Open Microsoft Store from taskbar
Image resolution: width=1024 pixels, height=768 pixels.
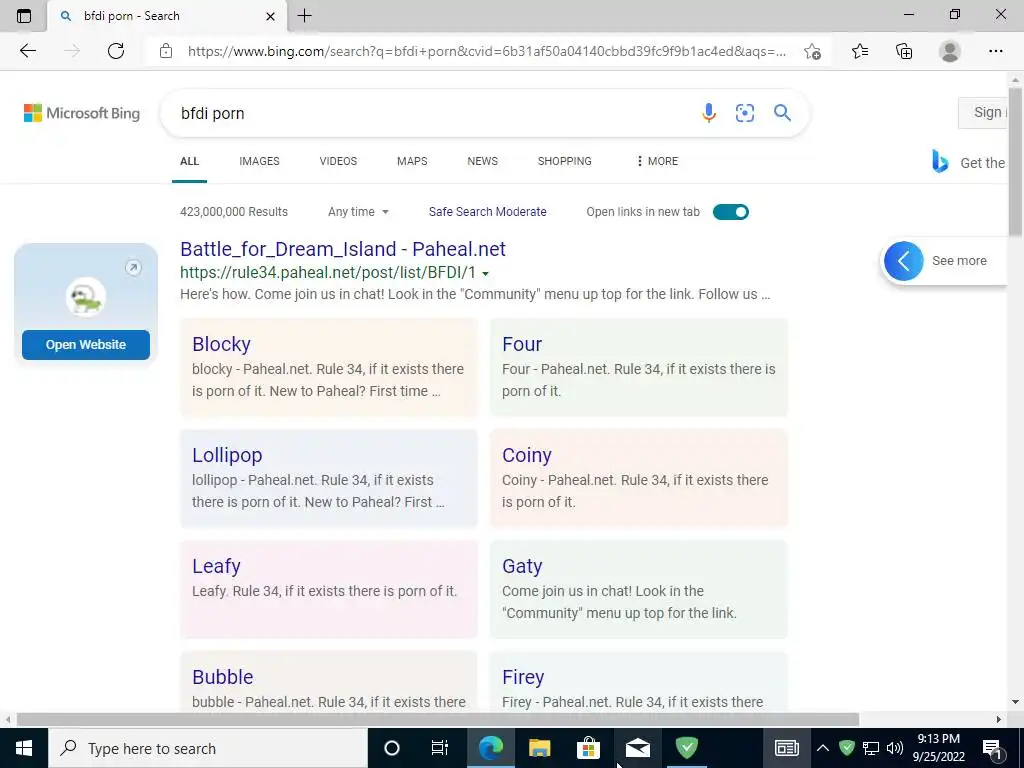(588, 748)
